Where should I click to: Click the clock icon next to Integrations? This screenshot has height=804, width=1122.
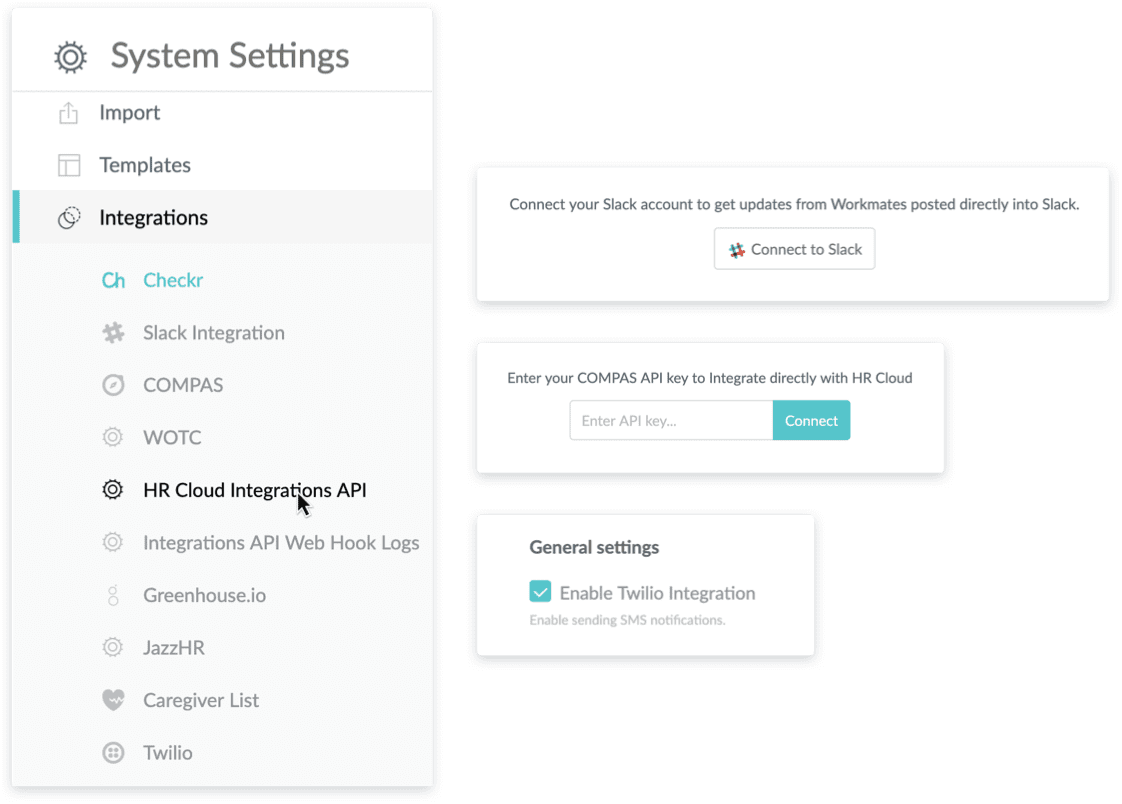pyautogui.click(x=69, y=217)
